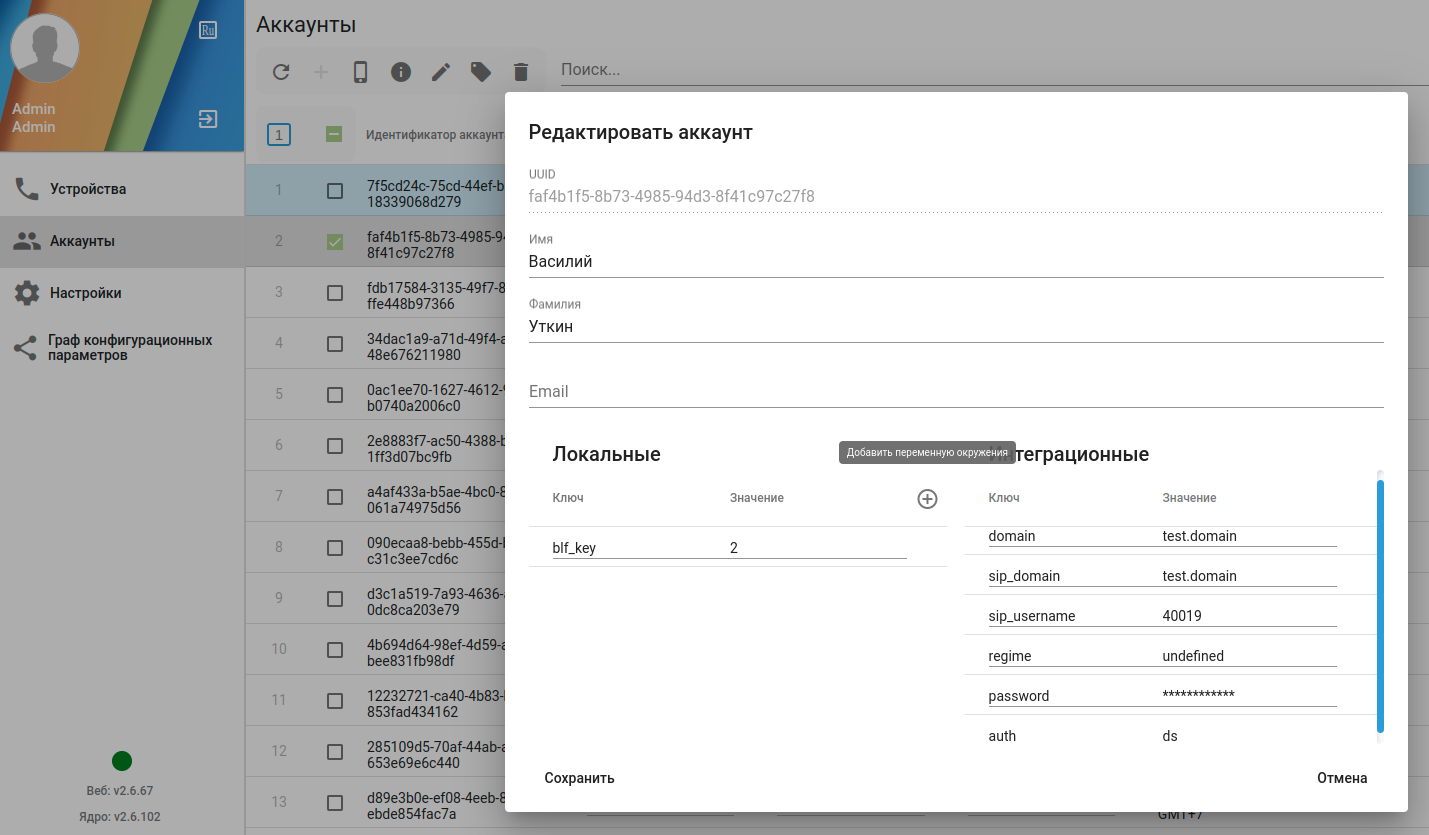Click the refresh accounts icon
Viewport: 1429px width, 835px height.
coord(281,72)
